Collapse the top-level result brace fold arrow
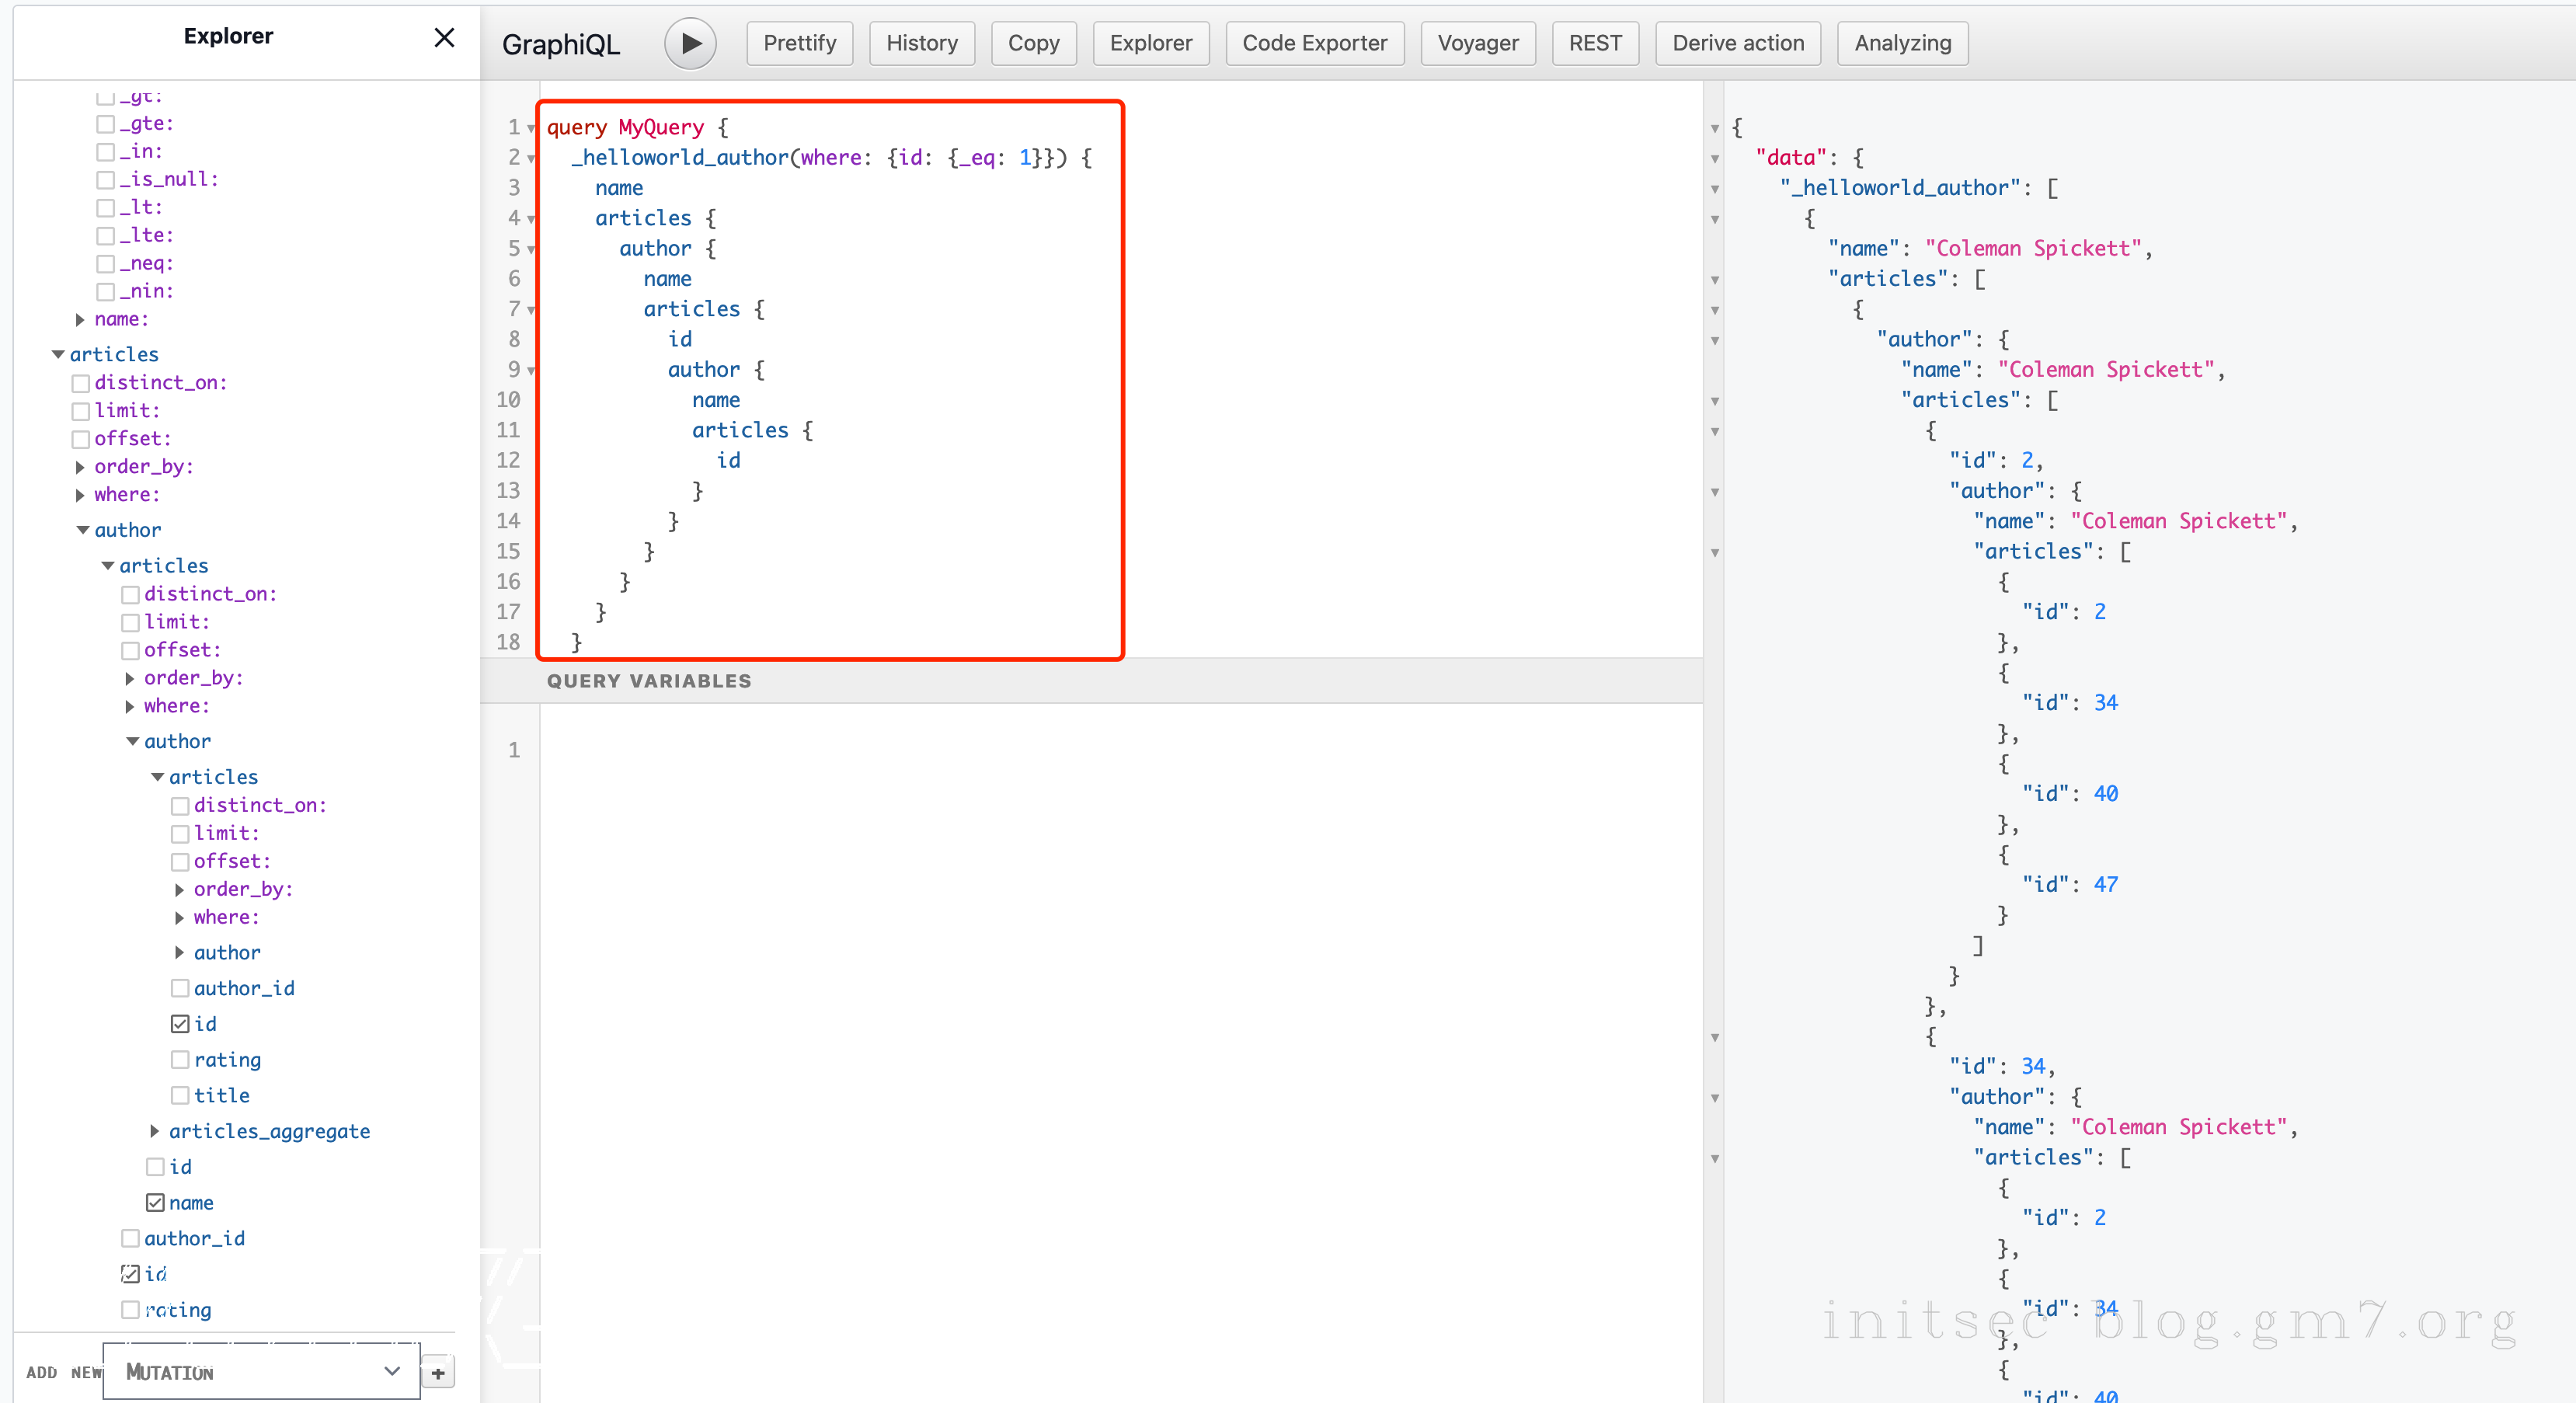Viewport: 2576px width, 1403px height. 1715,129
